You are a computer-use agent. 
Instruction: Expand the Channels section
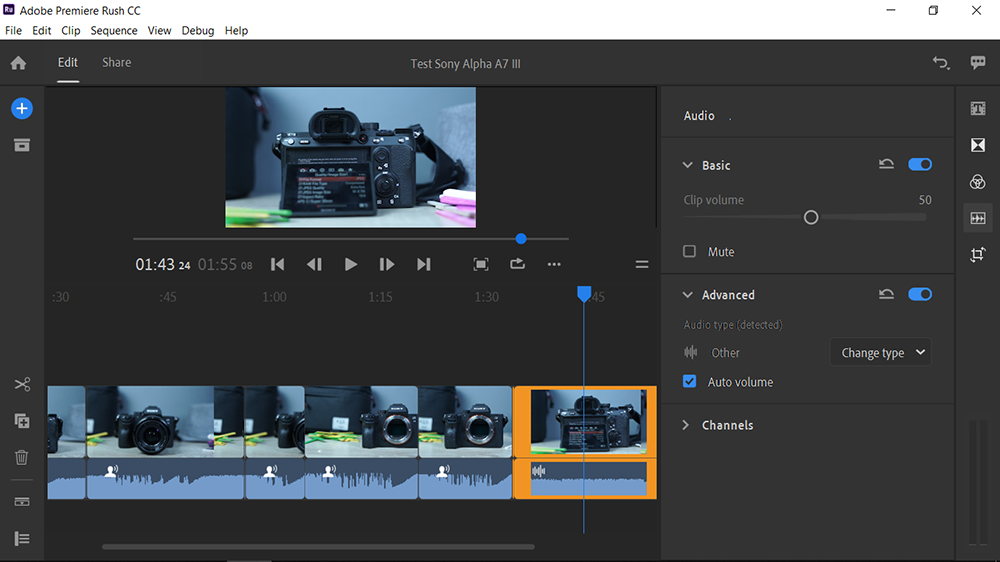(686, 425)
